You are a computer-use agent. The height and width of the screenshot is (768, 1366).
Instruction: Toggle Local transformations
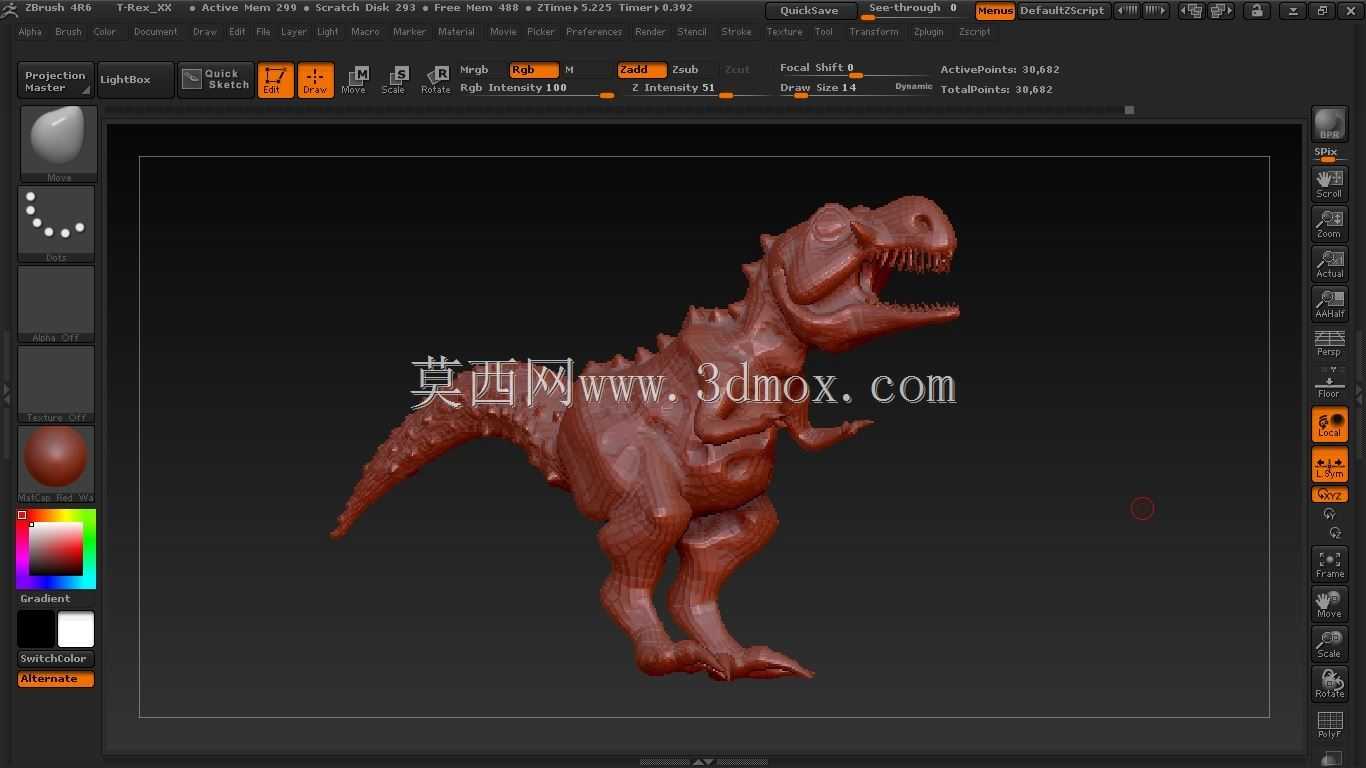1330,424
